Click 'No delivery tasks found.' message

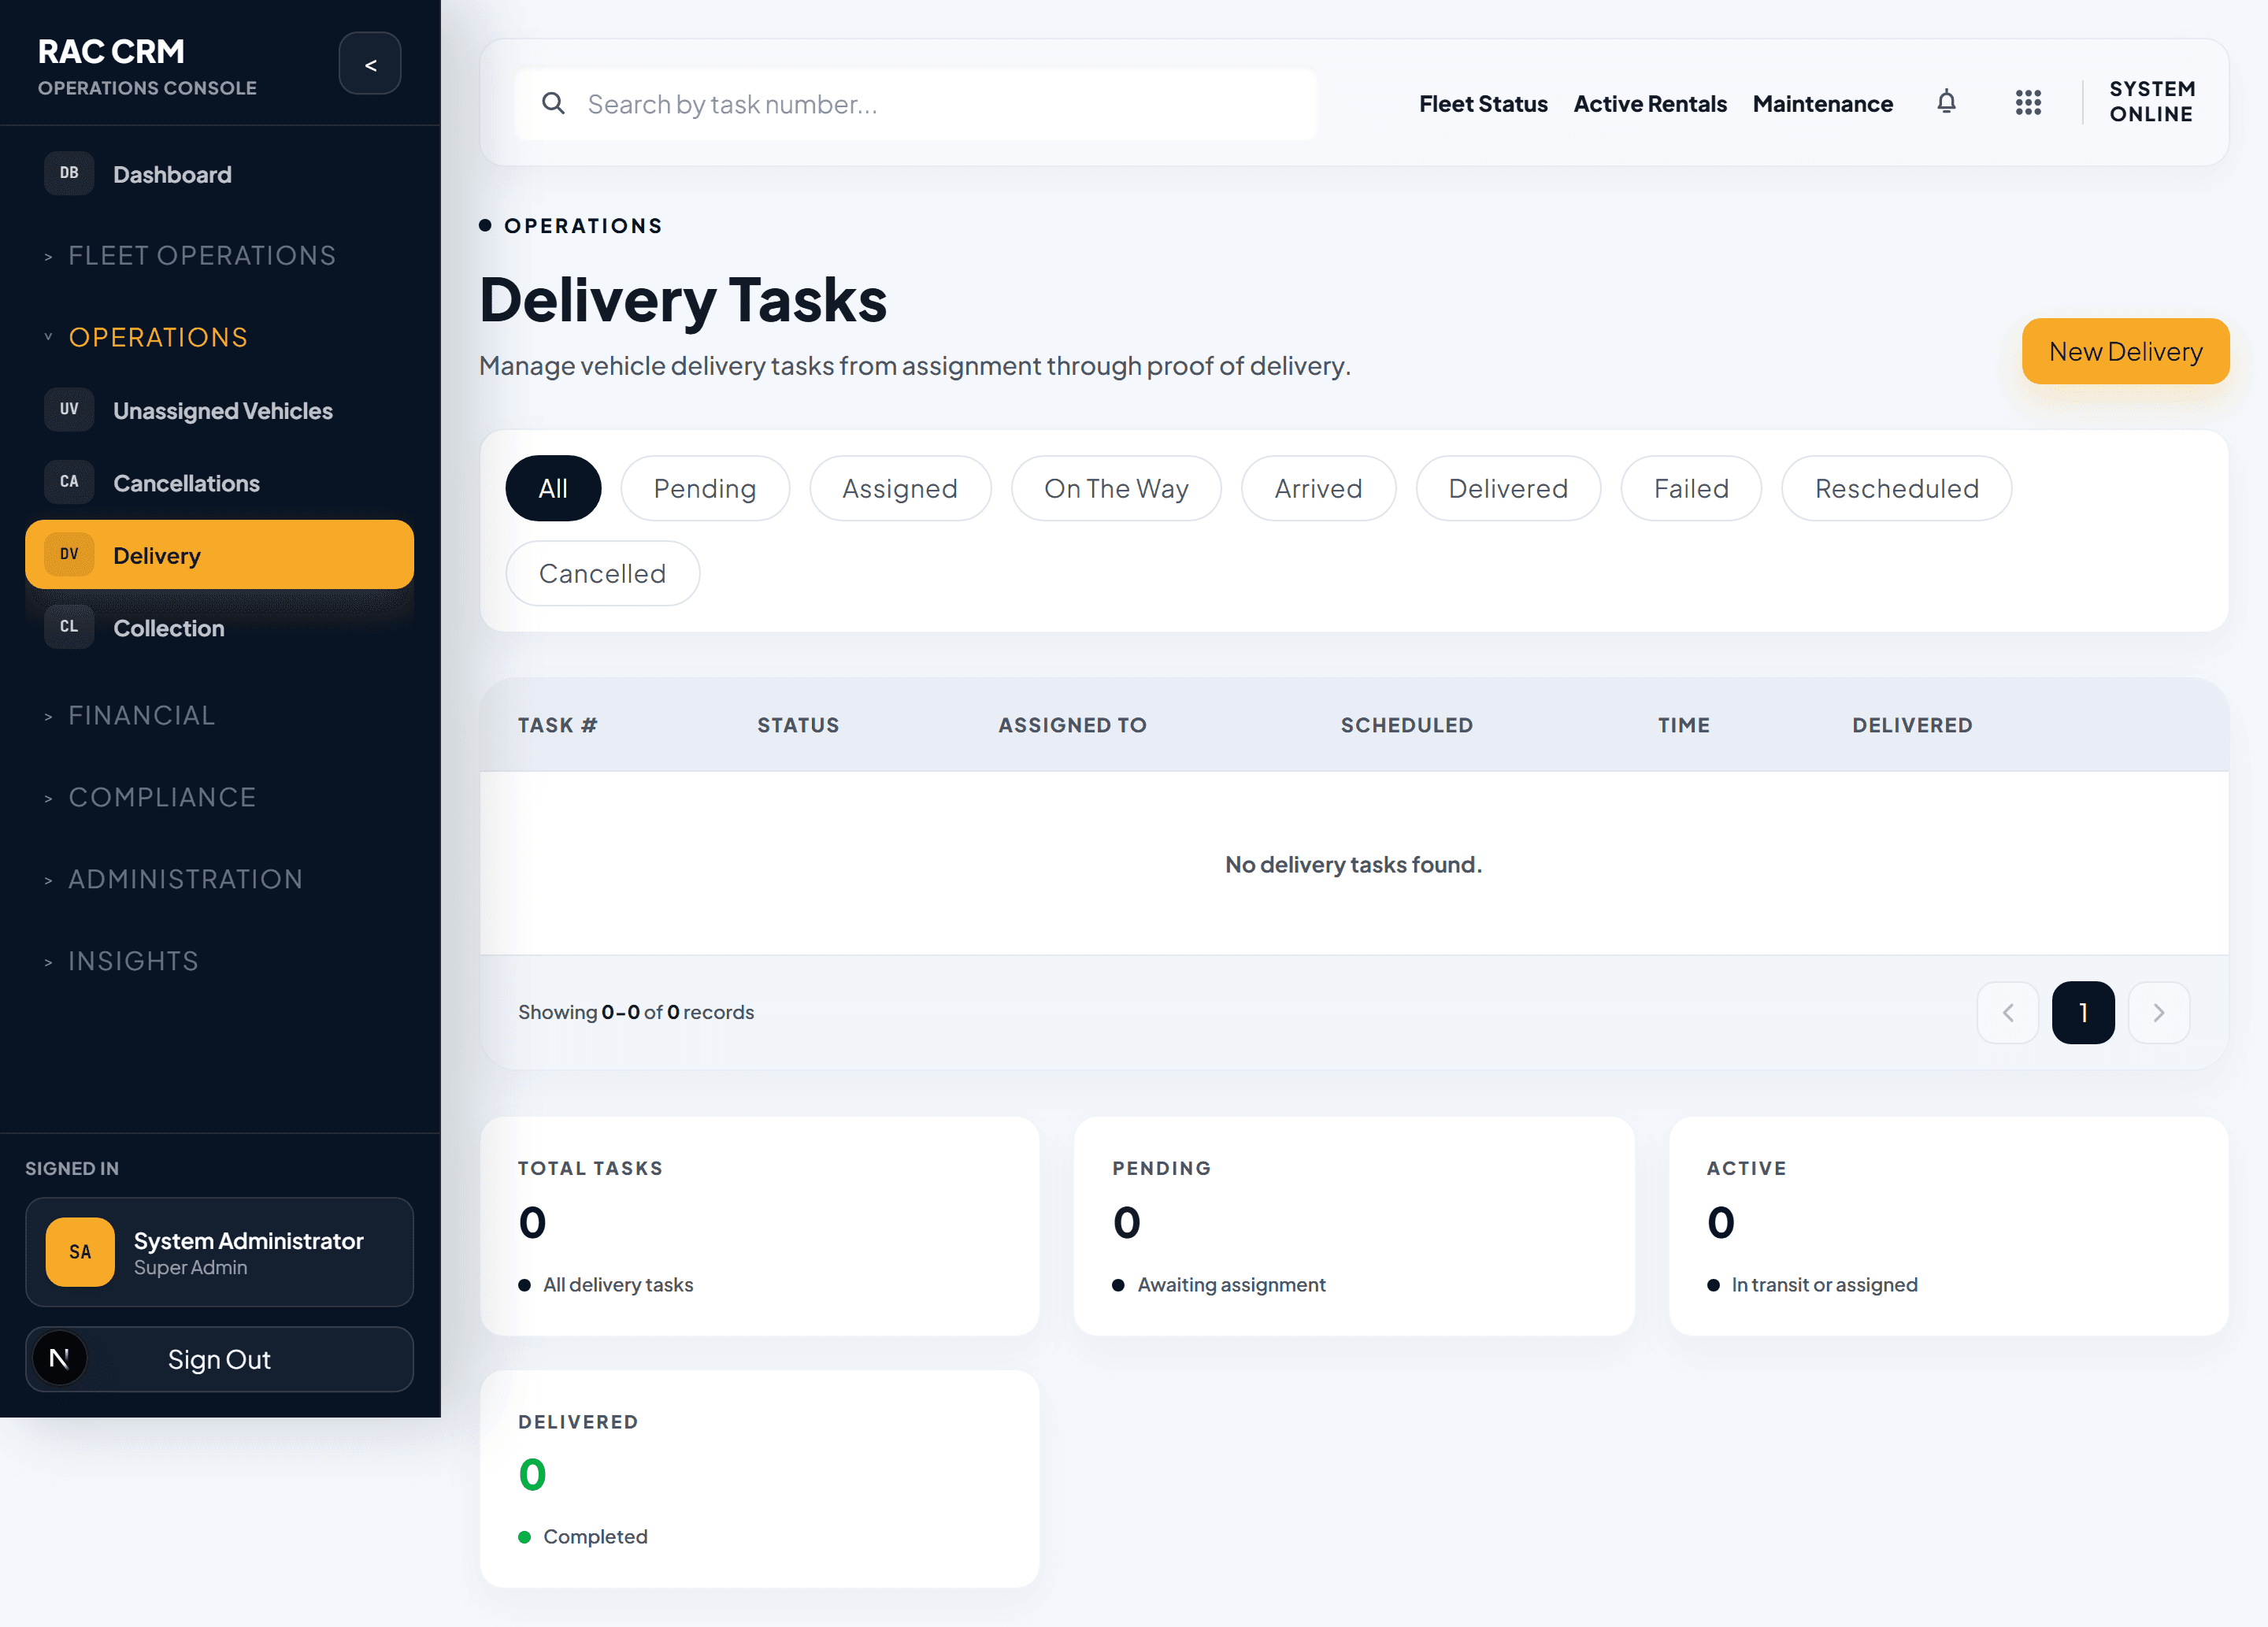[1353, 864]
